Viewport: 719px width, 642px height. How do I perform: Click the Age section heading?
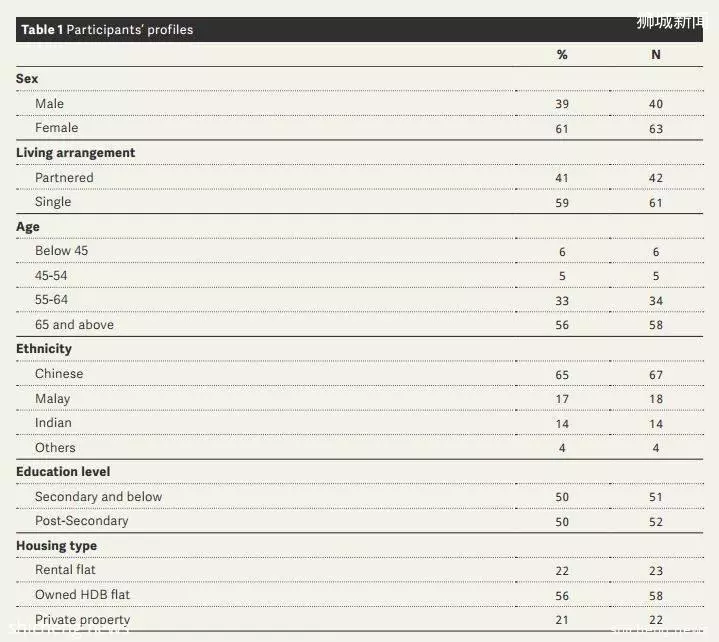tap(28, 227)
